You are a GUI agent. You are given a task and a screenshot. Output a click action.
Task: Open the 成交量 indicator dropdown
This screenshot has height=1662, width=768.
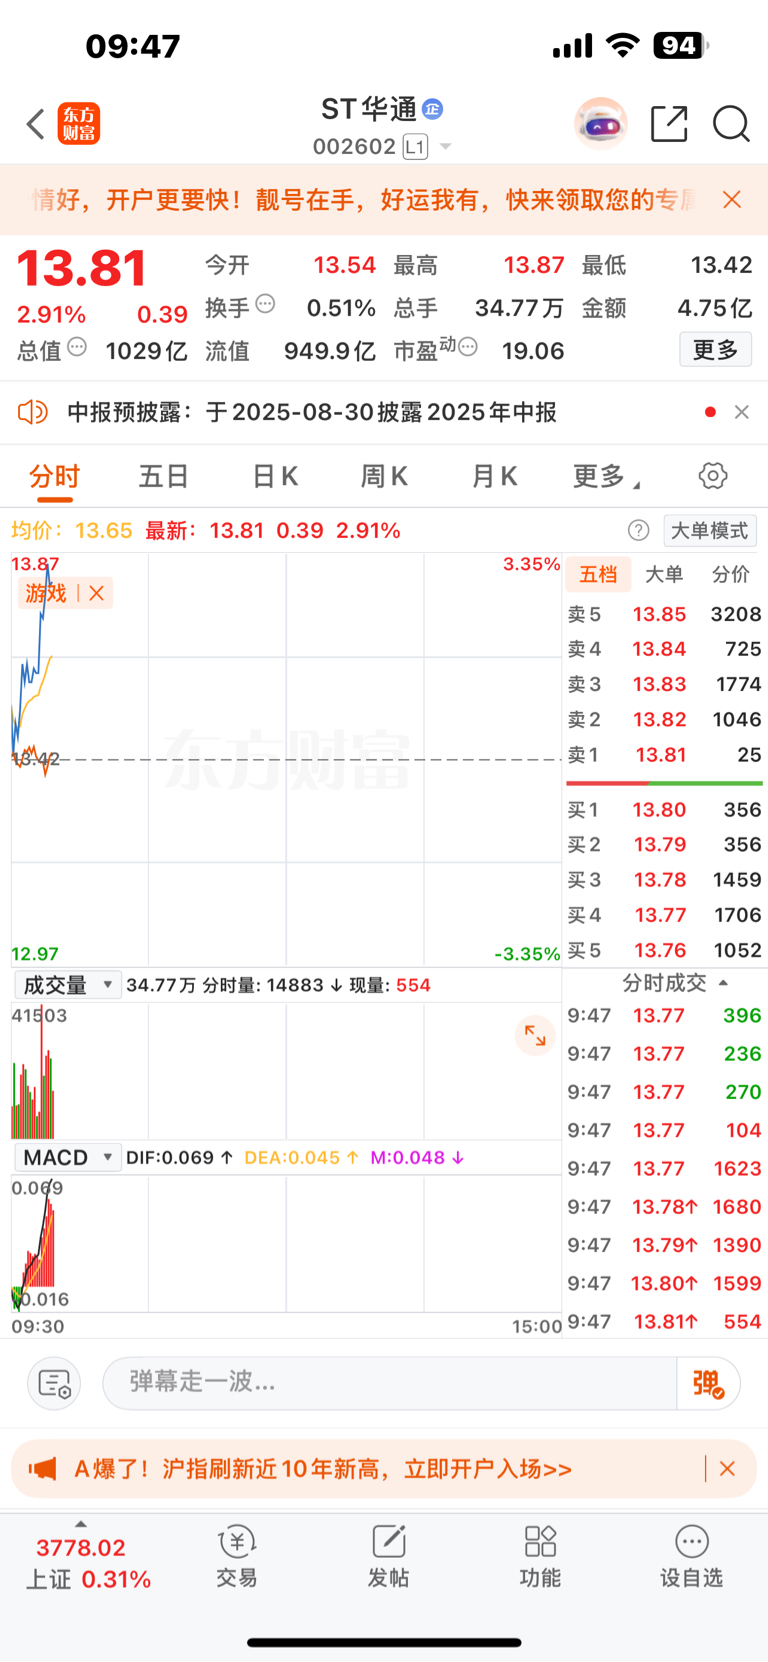click(68, 985)
